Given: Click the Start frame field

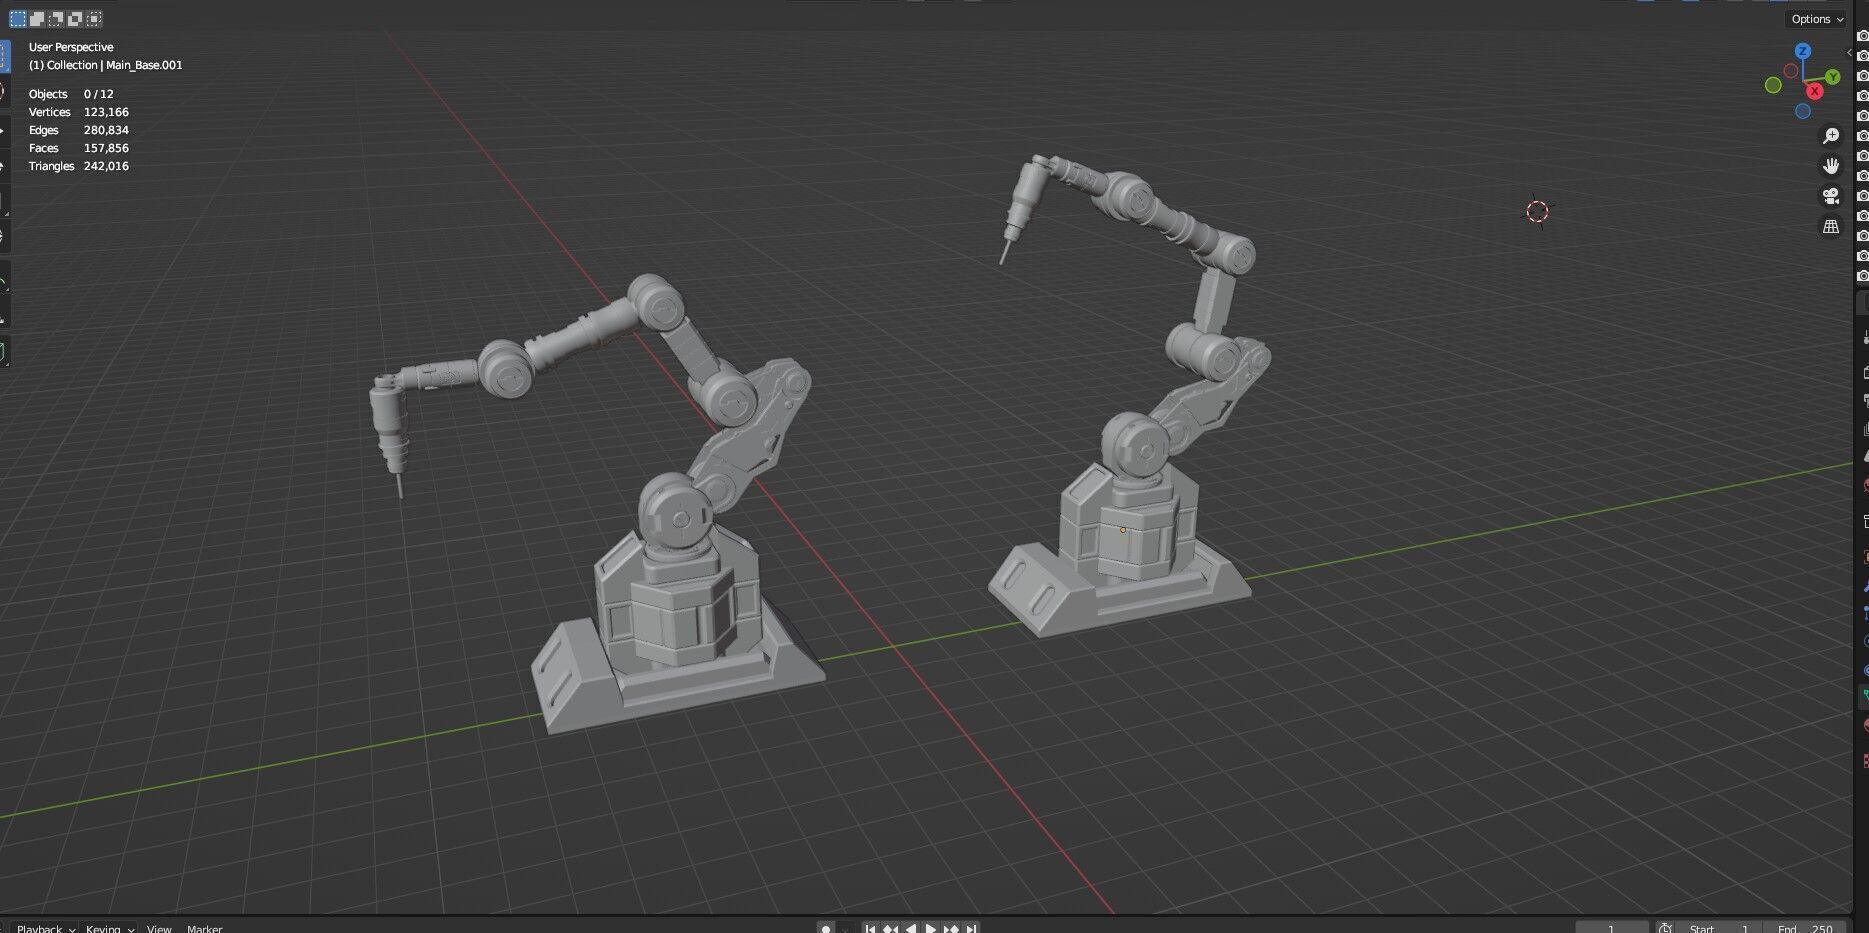Looking at the screenshot, I should click(1718, 928).
